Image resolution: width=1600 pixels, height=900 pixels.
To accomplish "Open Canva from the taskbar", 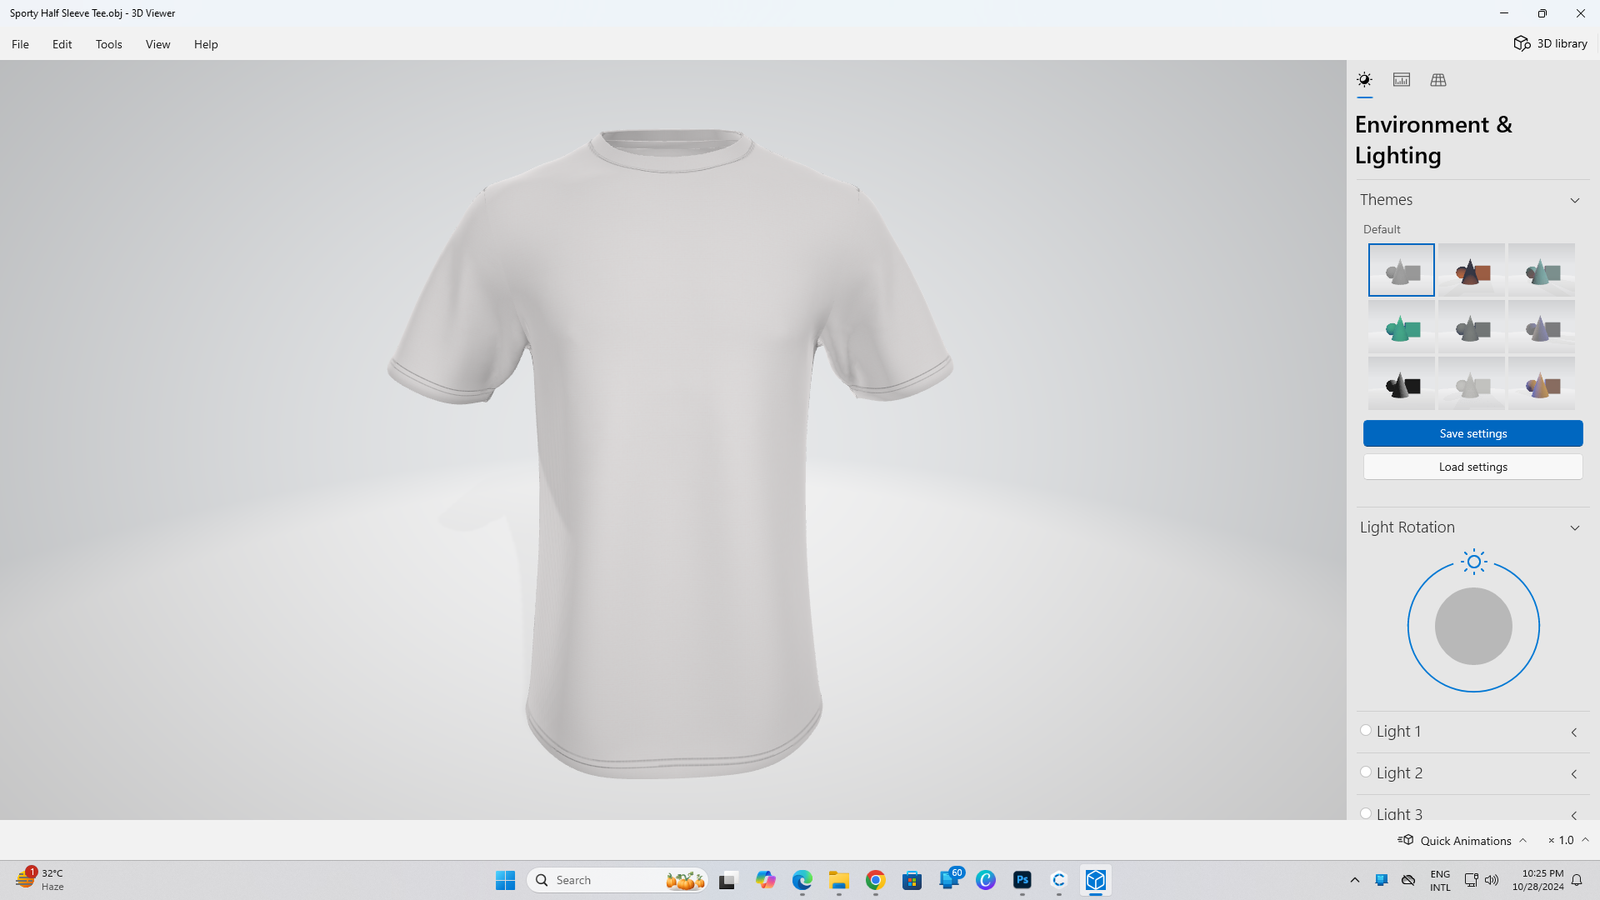I will click(x=986, y=880).
